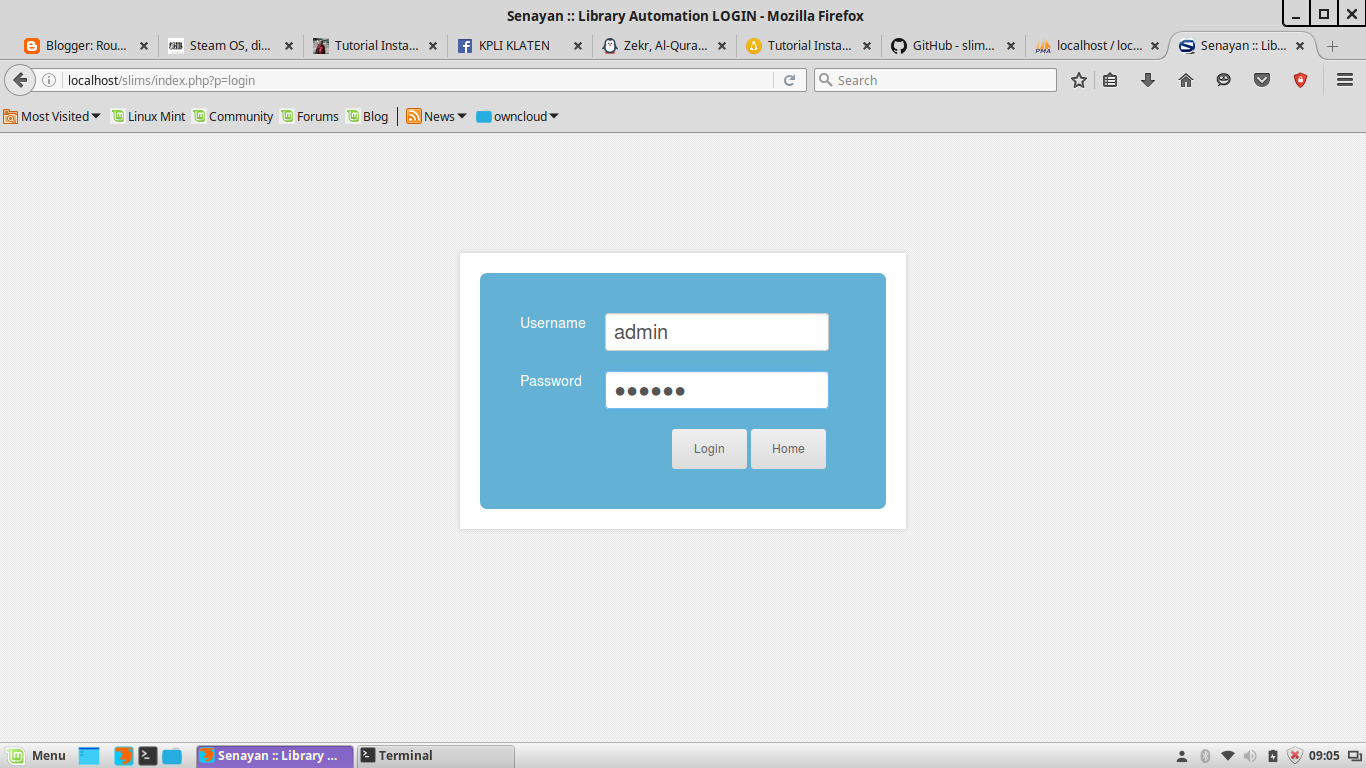Switch to the localhost phpMyAdmin tab

tap(1096, 45)
